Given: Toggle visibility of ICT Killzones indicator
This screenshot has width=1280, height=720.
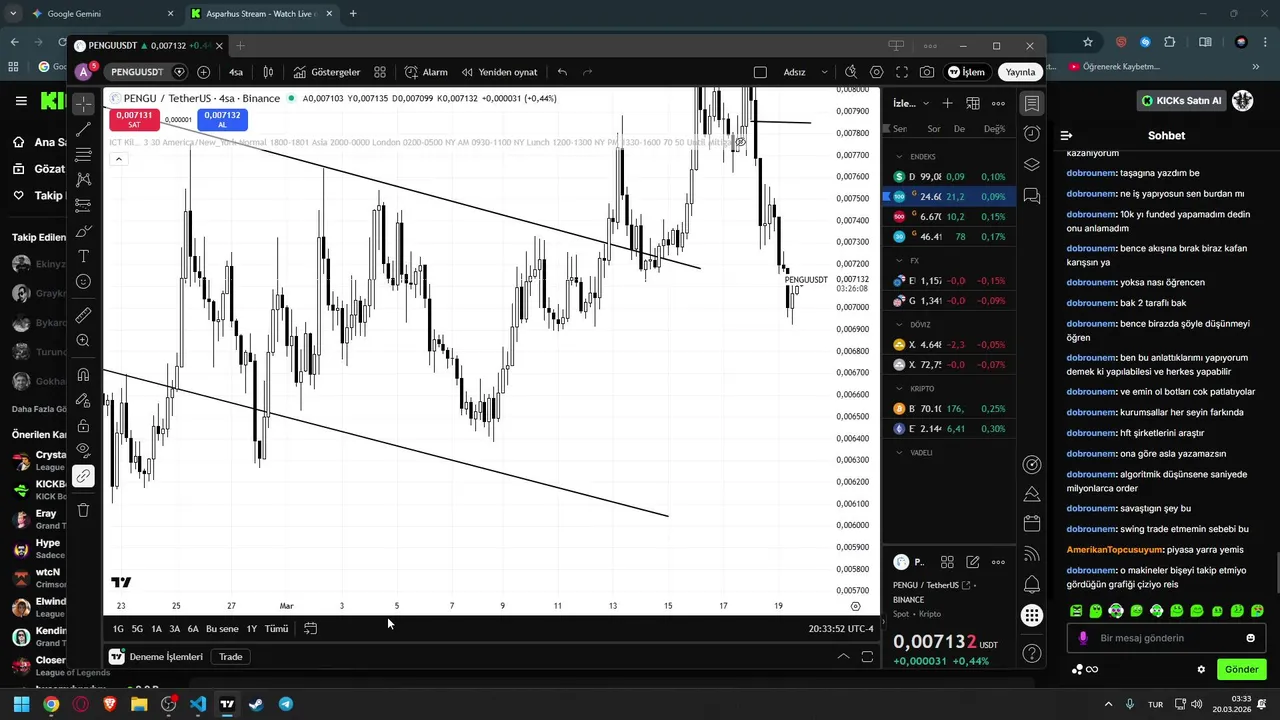Looking at the screenshot, I should pos(741,143).
